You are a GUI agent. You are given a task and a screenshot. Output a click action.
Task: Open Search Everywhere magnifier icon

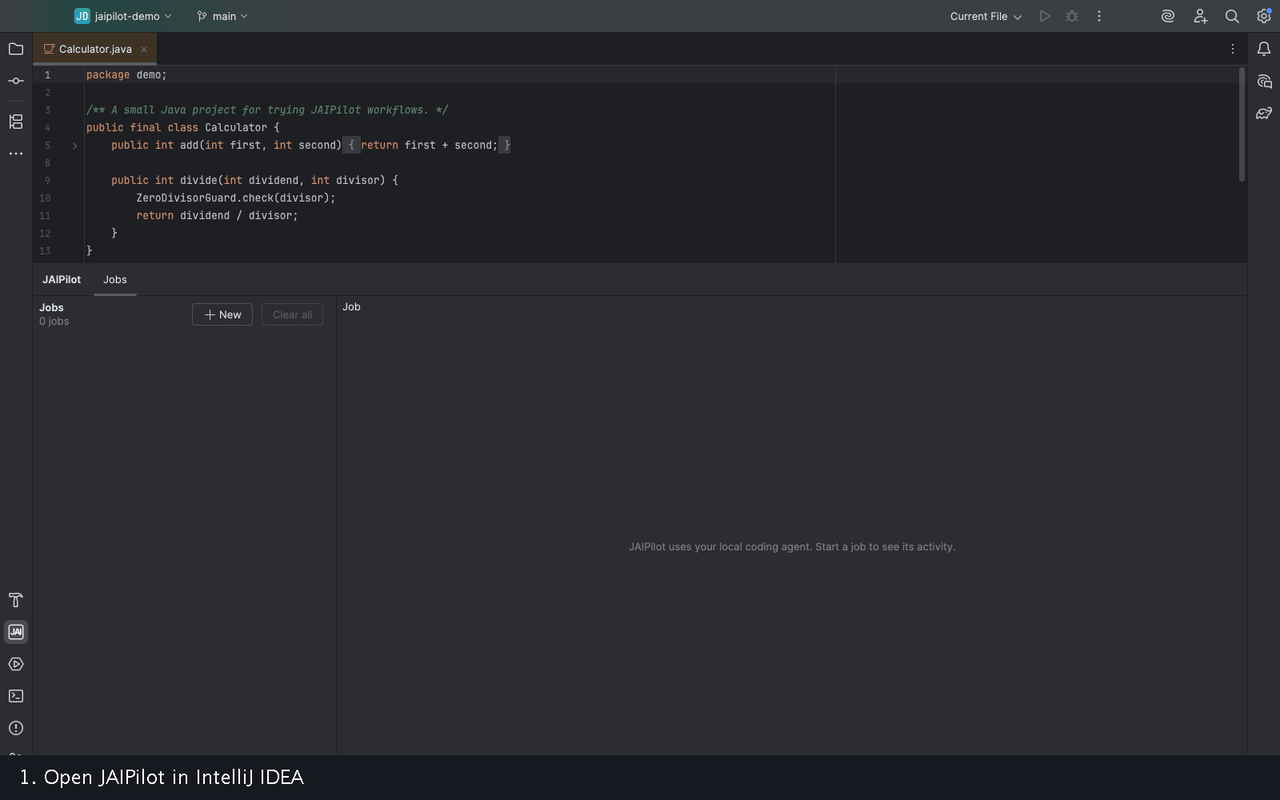[x=1232, y=16]
